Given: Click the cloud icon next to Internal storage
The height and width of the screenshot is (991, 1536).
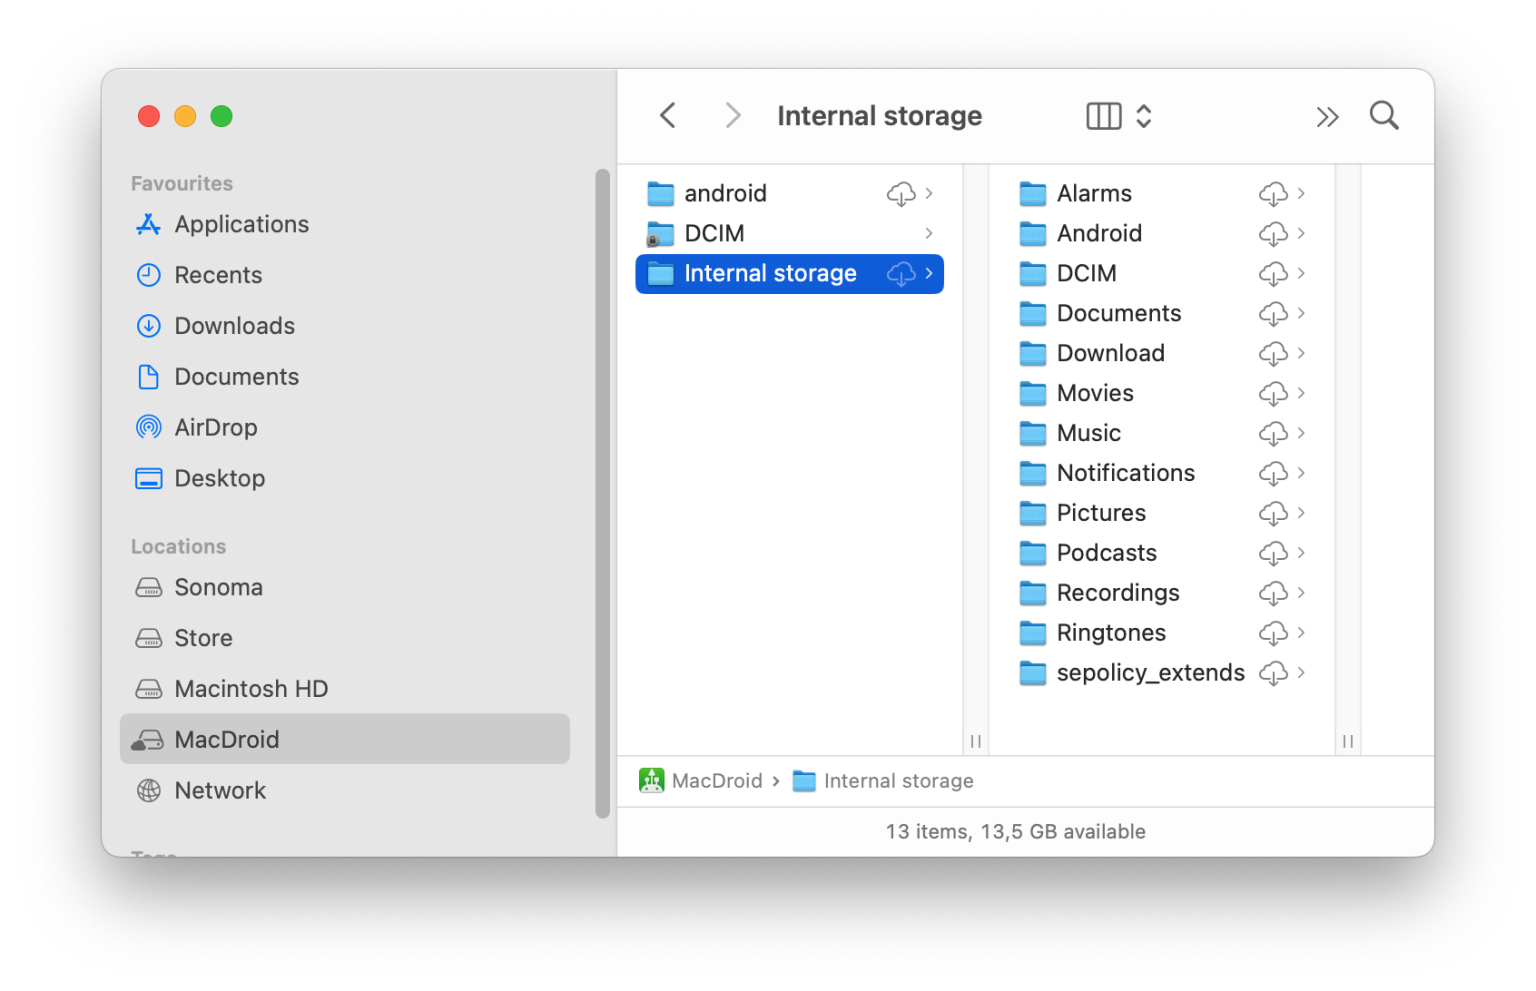Looking at the screenshot, I should click(x=903, y=273).
